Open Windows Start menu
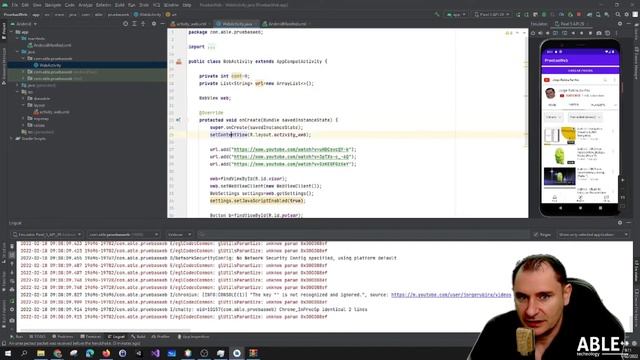This screenshot has height=360, width=640. tap(8, 353)
